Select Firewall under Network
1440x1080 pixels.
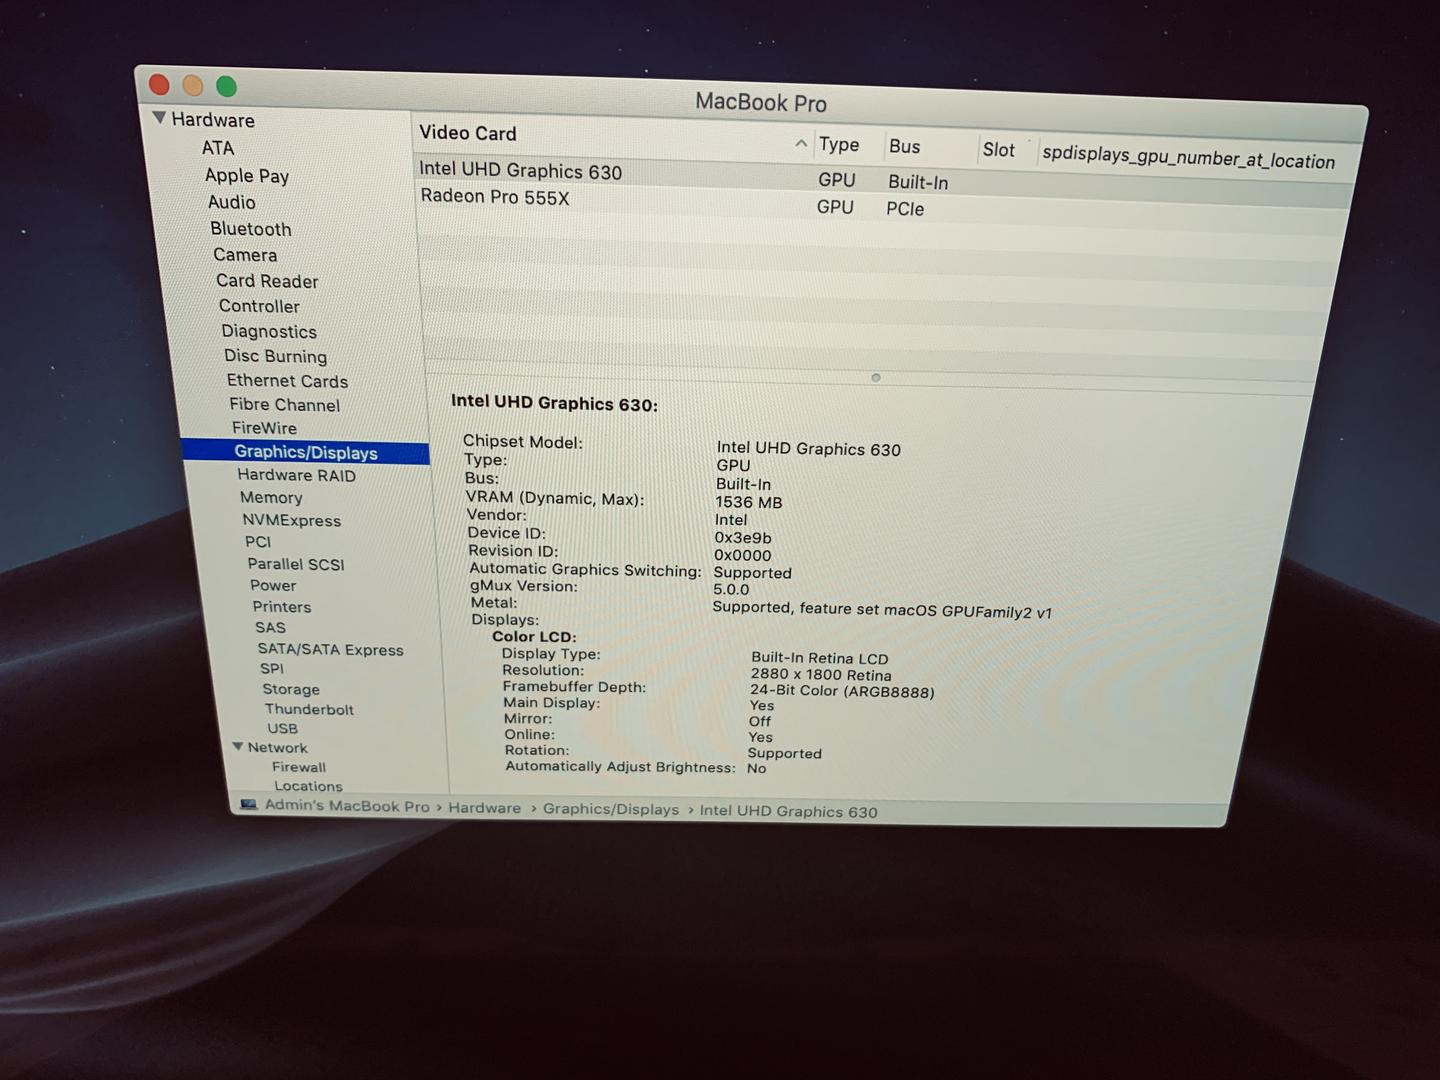pyautogui.click(x=299, y=767)
